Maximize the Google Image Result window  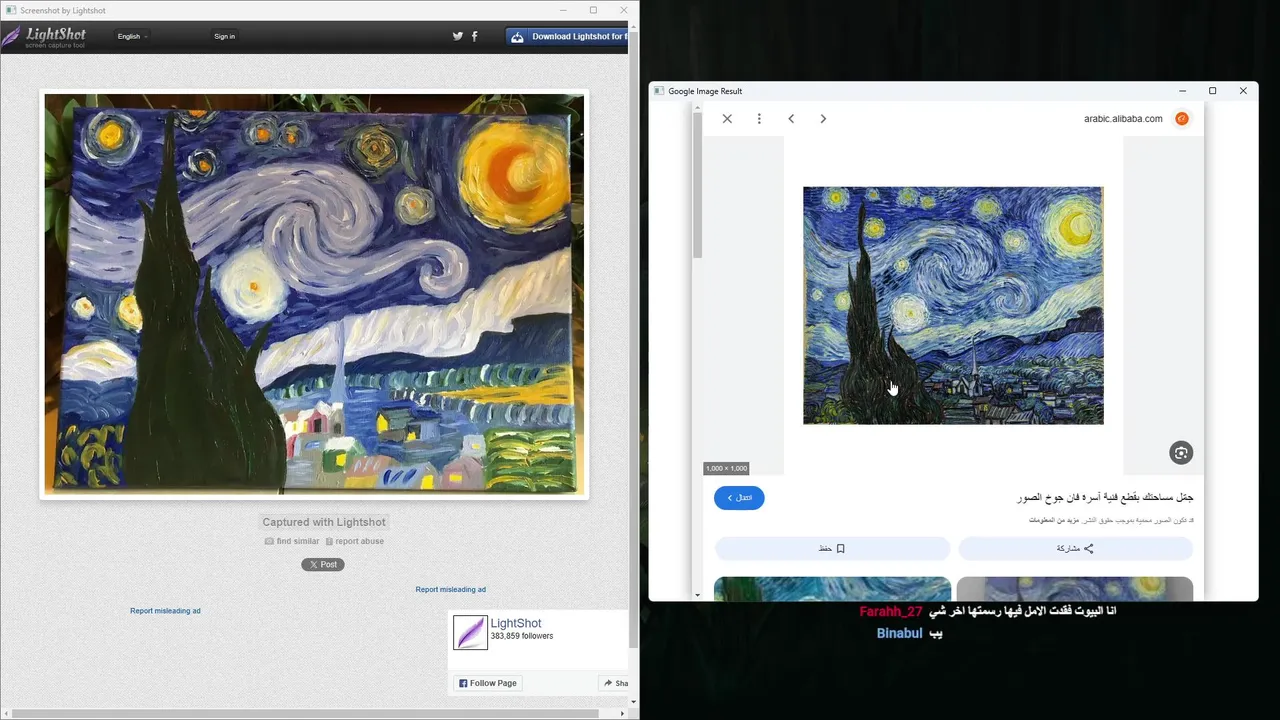(1213, 91)
